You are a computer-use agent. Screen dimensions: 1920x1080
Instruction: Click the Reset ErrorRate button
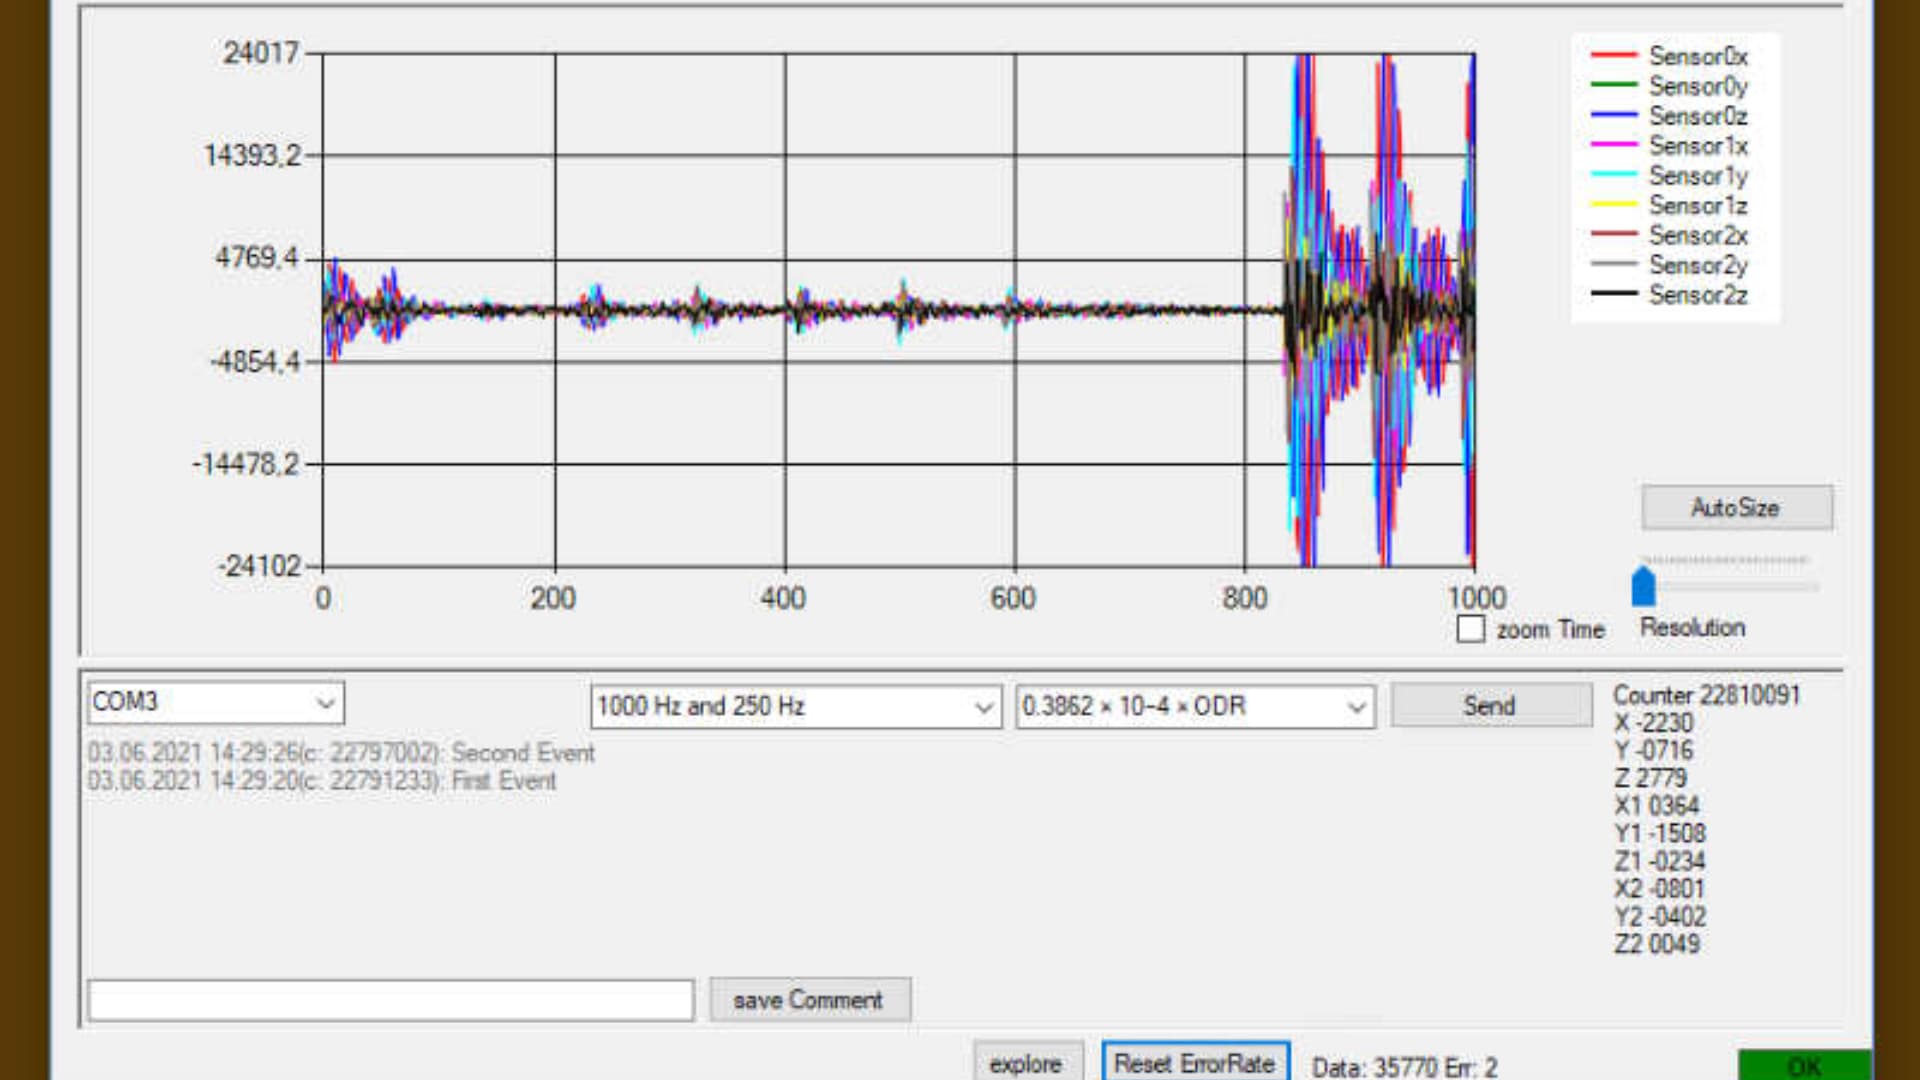(x=1195, y=1062)
